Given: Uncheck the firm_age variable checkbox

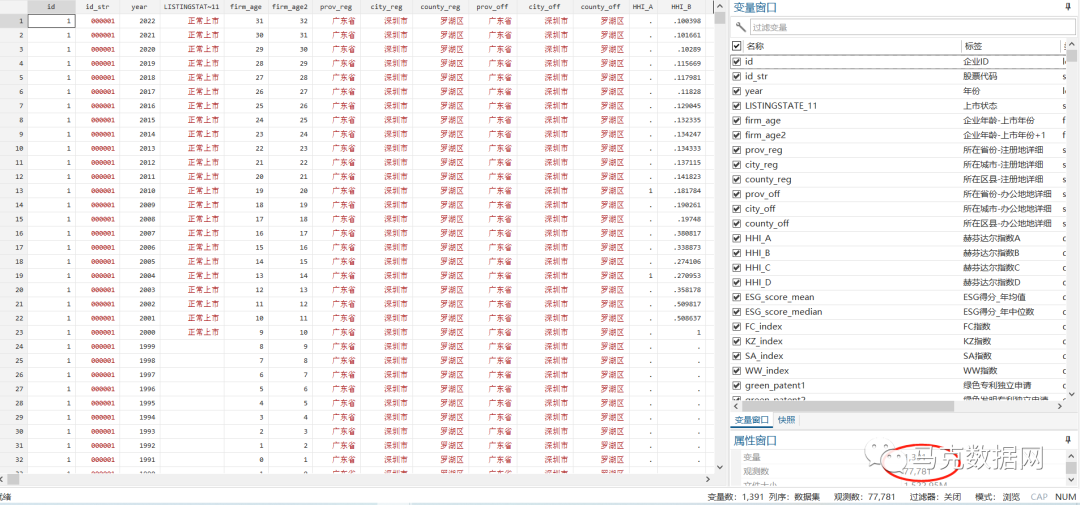Looking at the screenshot, I should pos(736,120).
